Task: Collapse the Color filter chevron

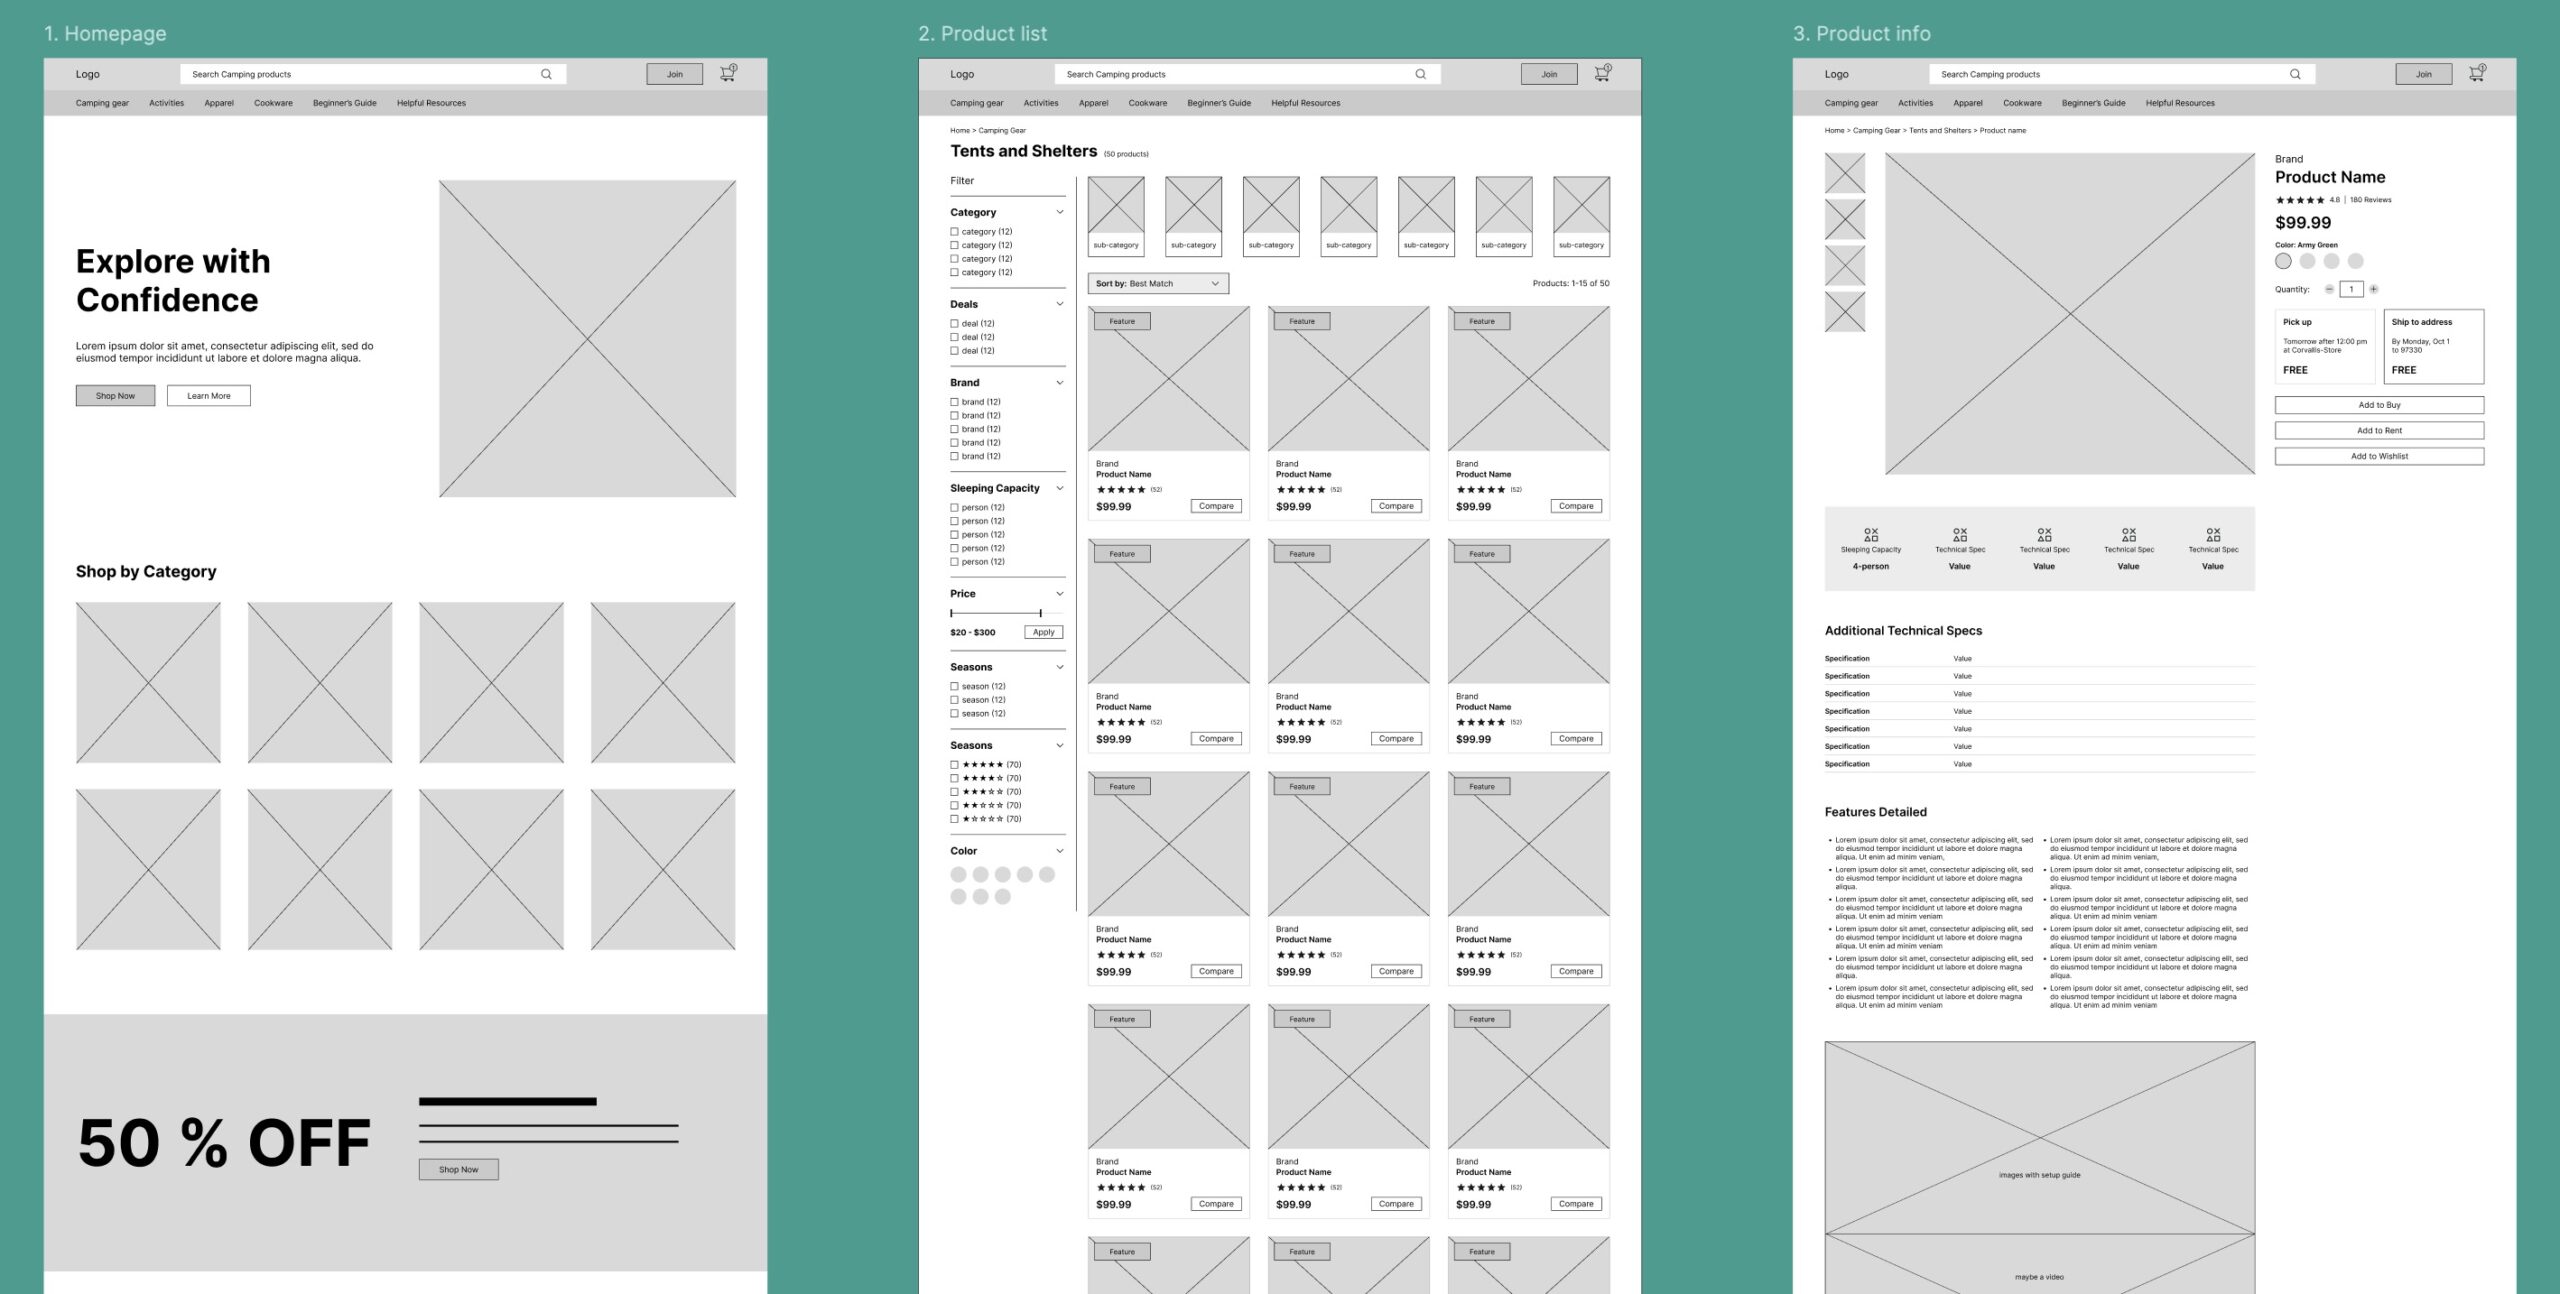Action: 1060,851
